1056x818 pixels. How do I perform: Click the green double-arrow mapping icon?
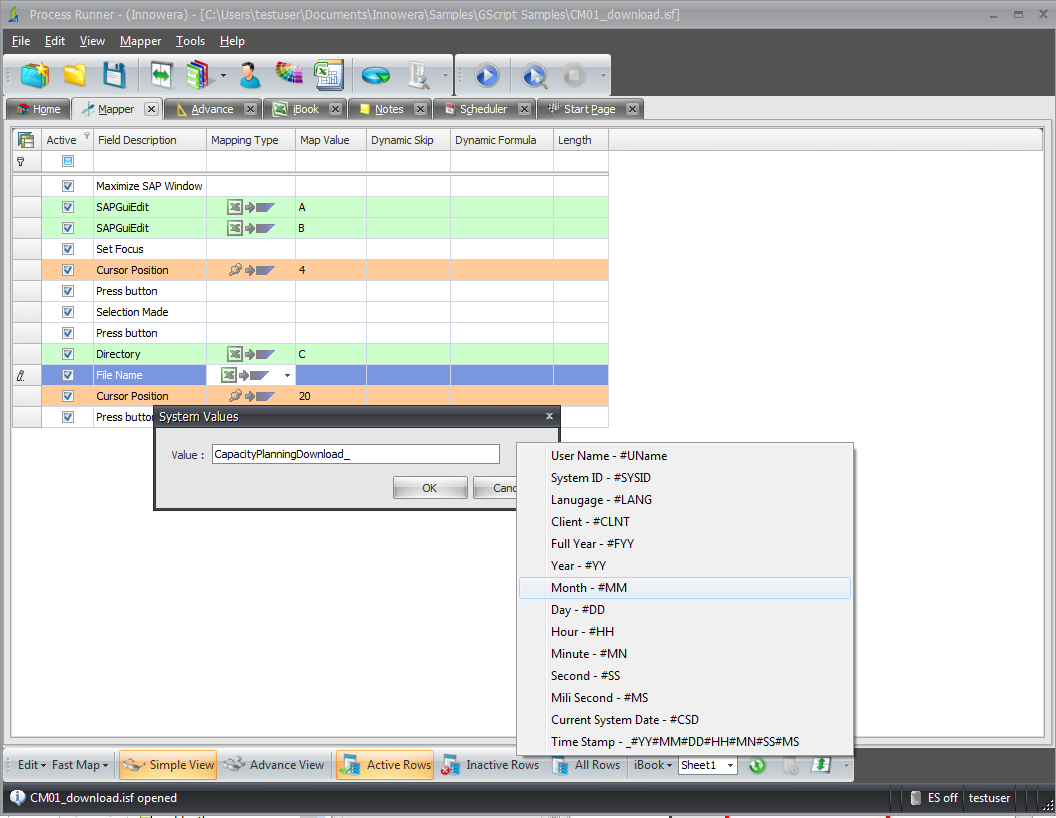point(161,75)
